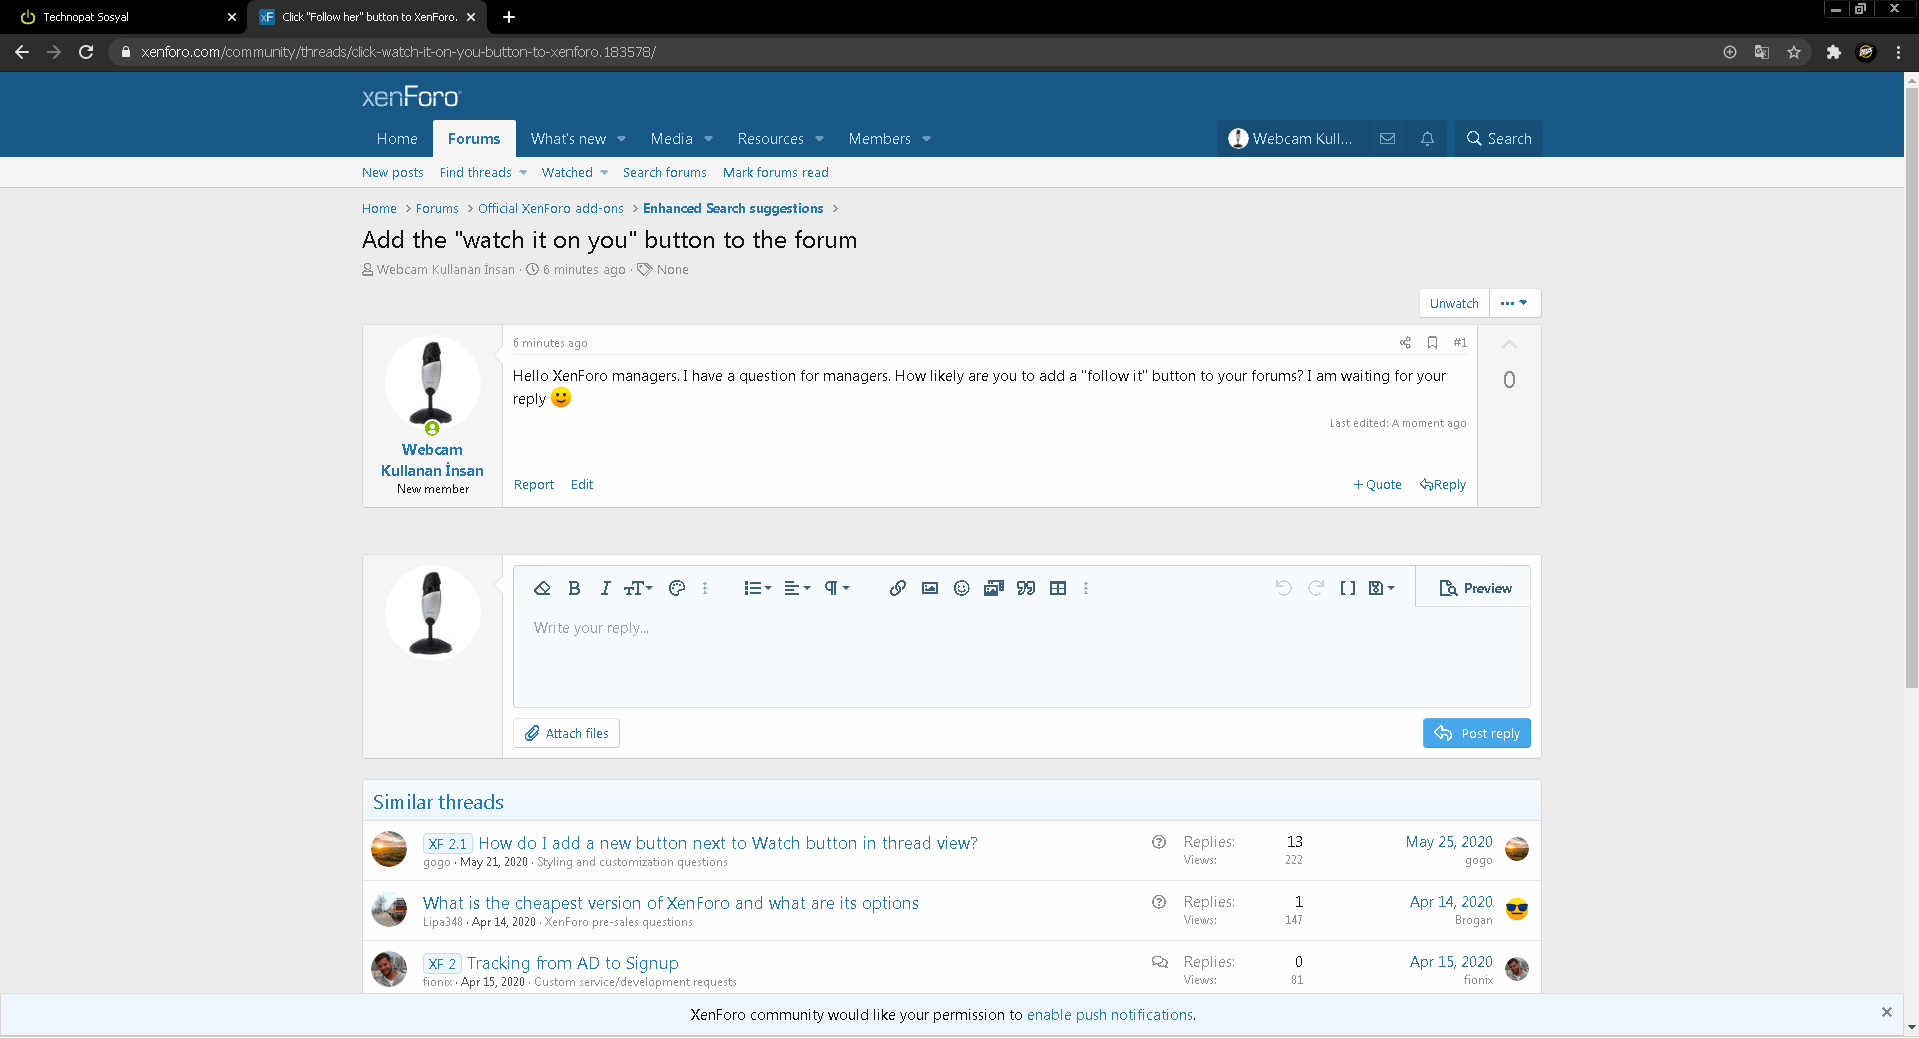Insert a quote block with the quotation icon
Image resolution: width=1919 pixels, height=1039 pixels.
click(1026, 588)
